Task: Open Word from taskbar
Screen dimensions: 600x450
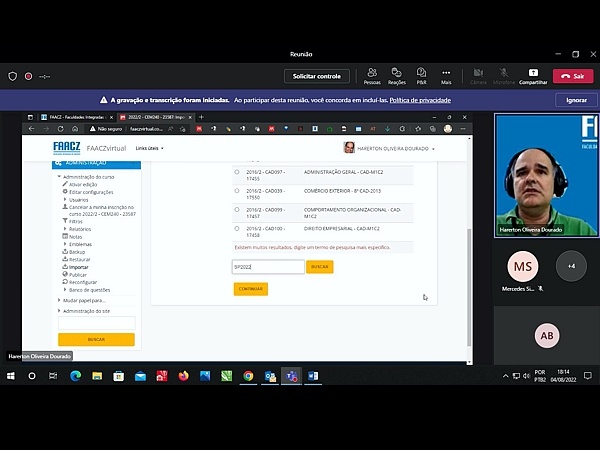Action: click(x=313, y=376)
